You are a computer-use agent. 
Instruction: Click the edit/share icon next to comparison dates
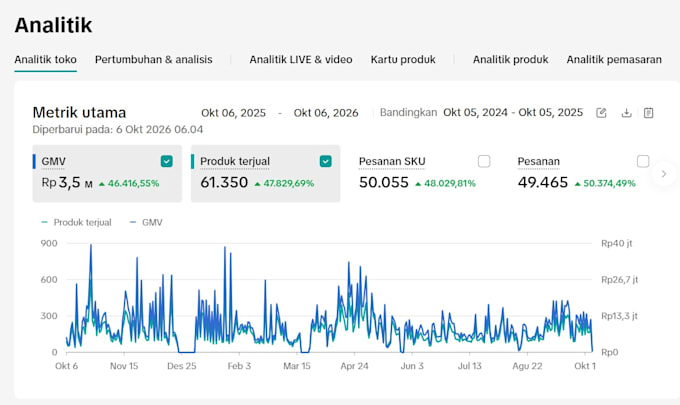click(601, 113)
